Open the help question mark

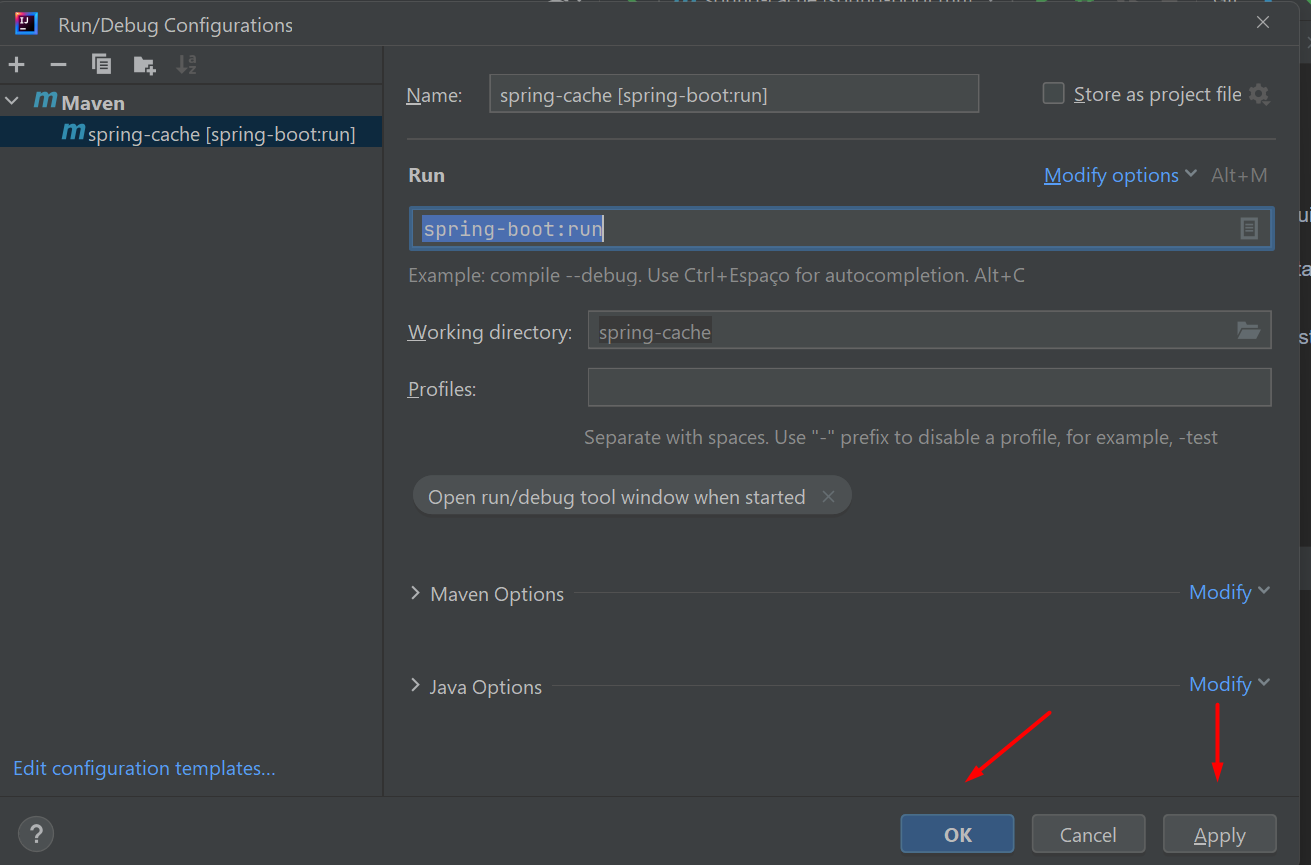point(36,833)
